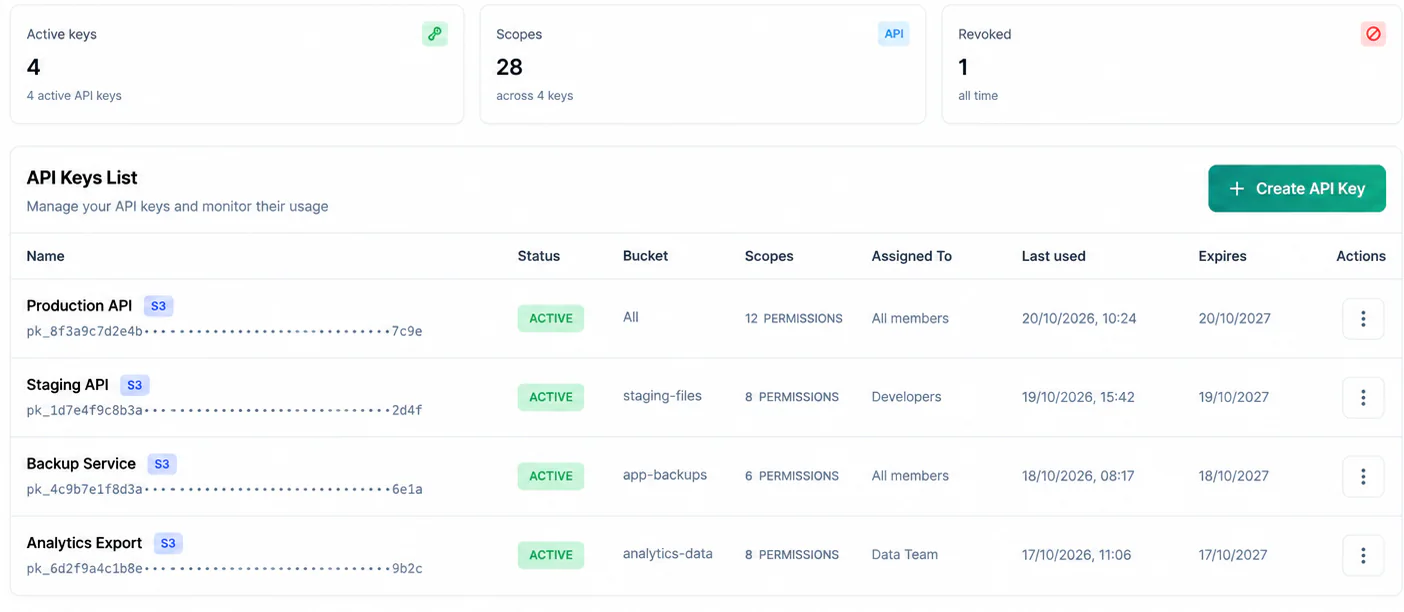Click 'Manage your API keys' description text
The height and width of the screenshot is (612, 1404).
point(178,207)
